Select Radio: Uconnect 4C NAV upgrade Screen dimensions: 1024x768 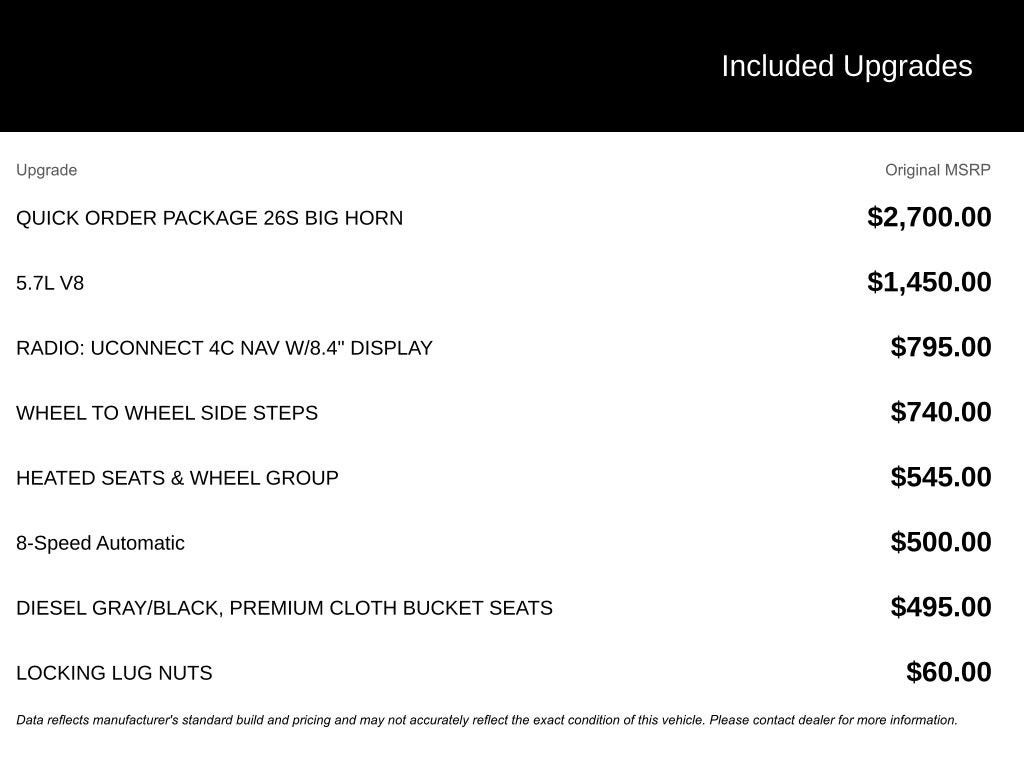pos(224,348)
